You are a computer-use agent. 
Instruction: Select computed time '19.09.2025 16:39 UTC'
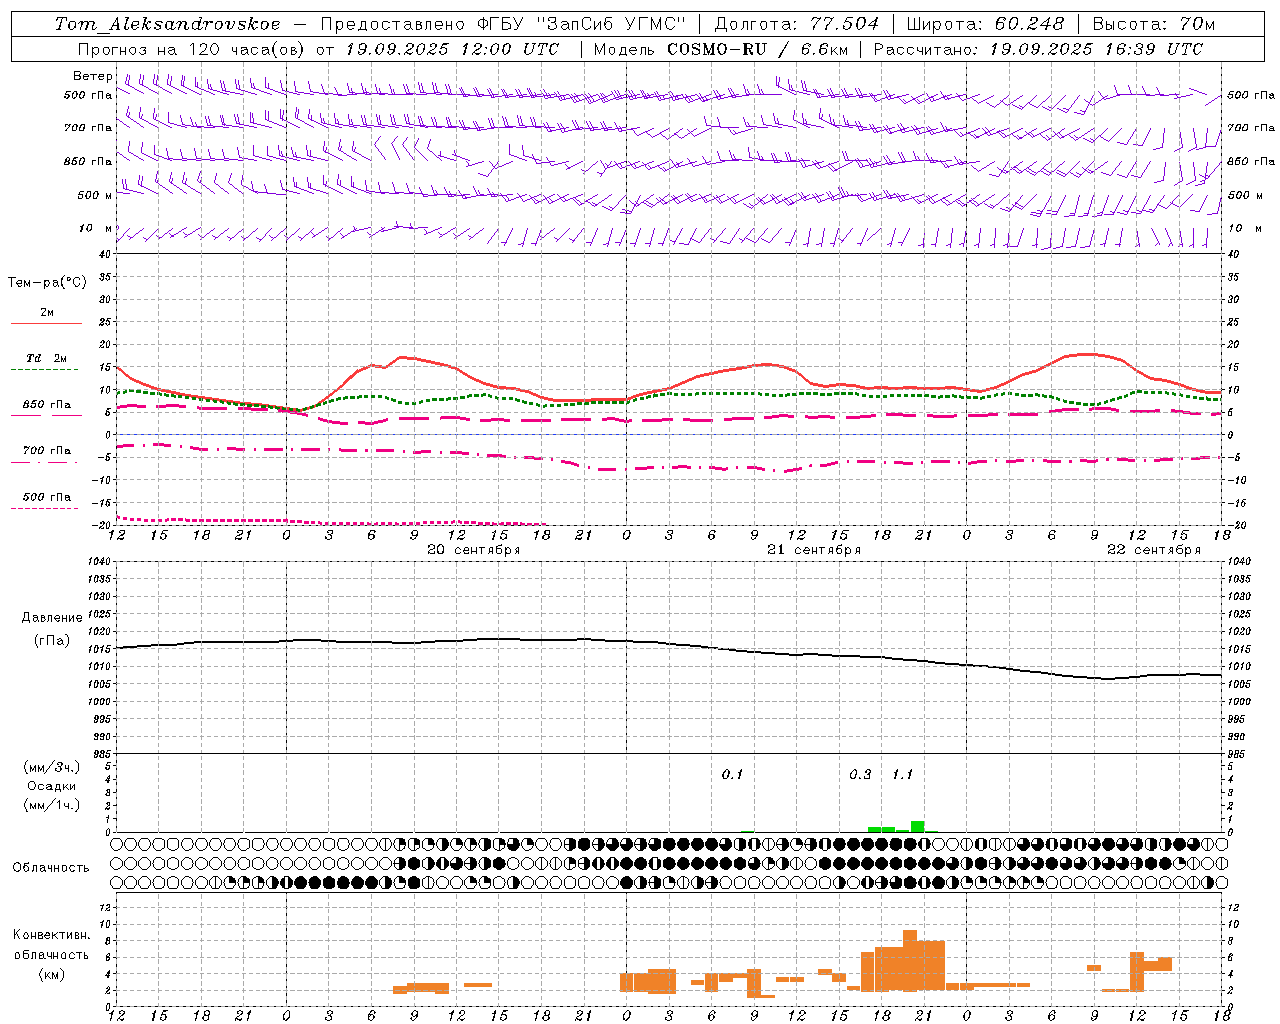click(x=1096, y=49)
